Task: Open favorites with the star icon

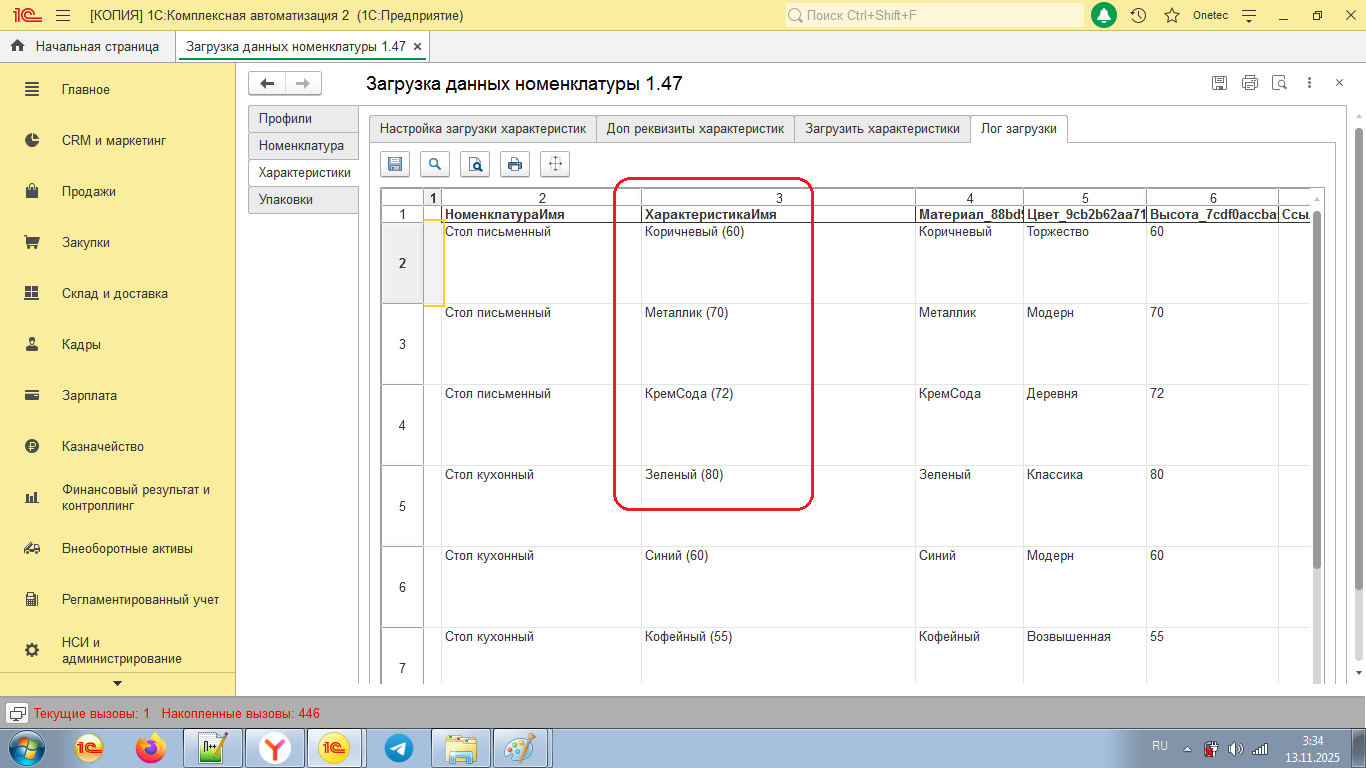Action: (x=1172, y=16)
